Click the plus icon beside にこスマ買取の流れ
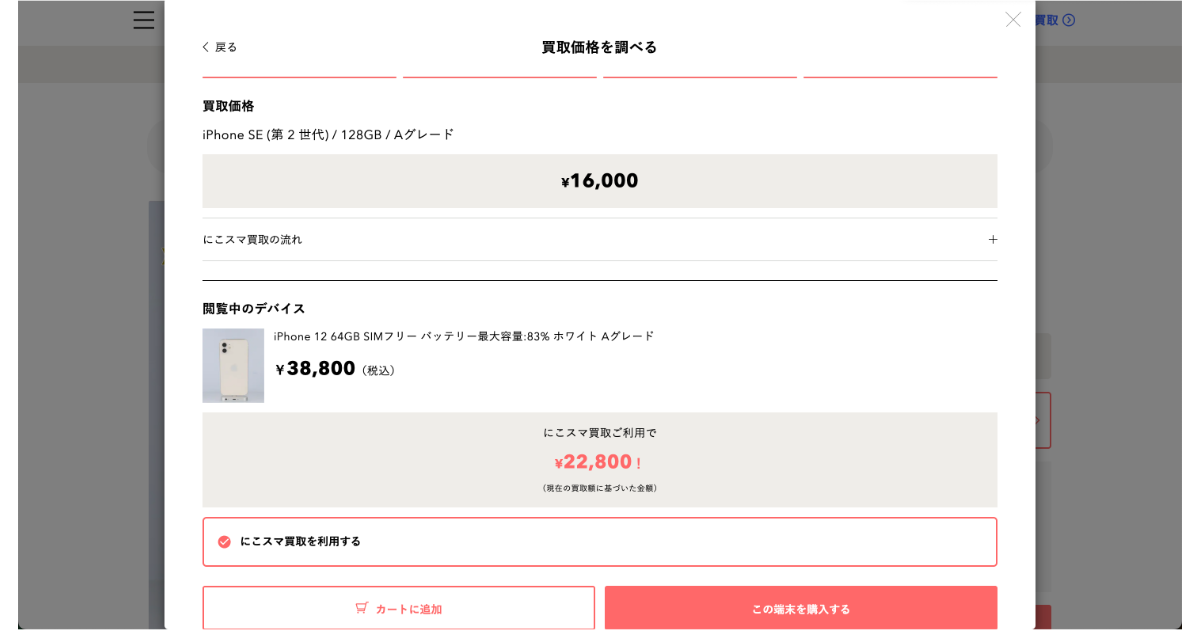 pos(992,239)
